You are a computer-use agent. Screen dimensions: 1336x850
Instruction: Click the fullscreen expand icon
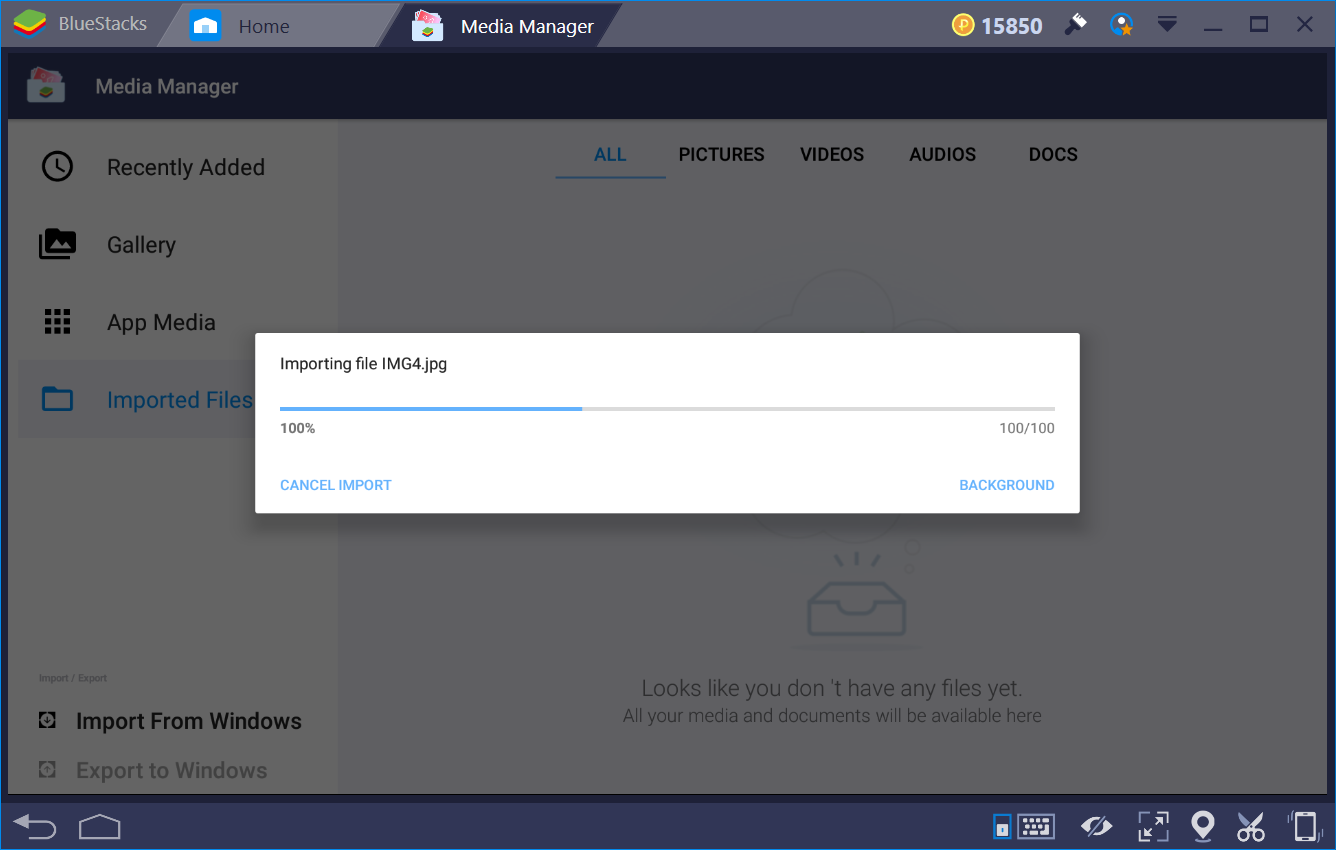1153,826
